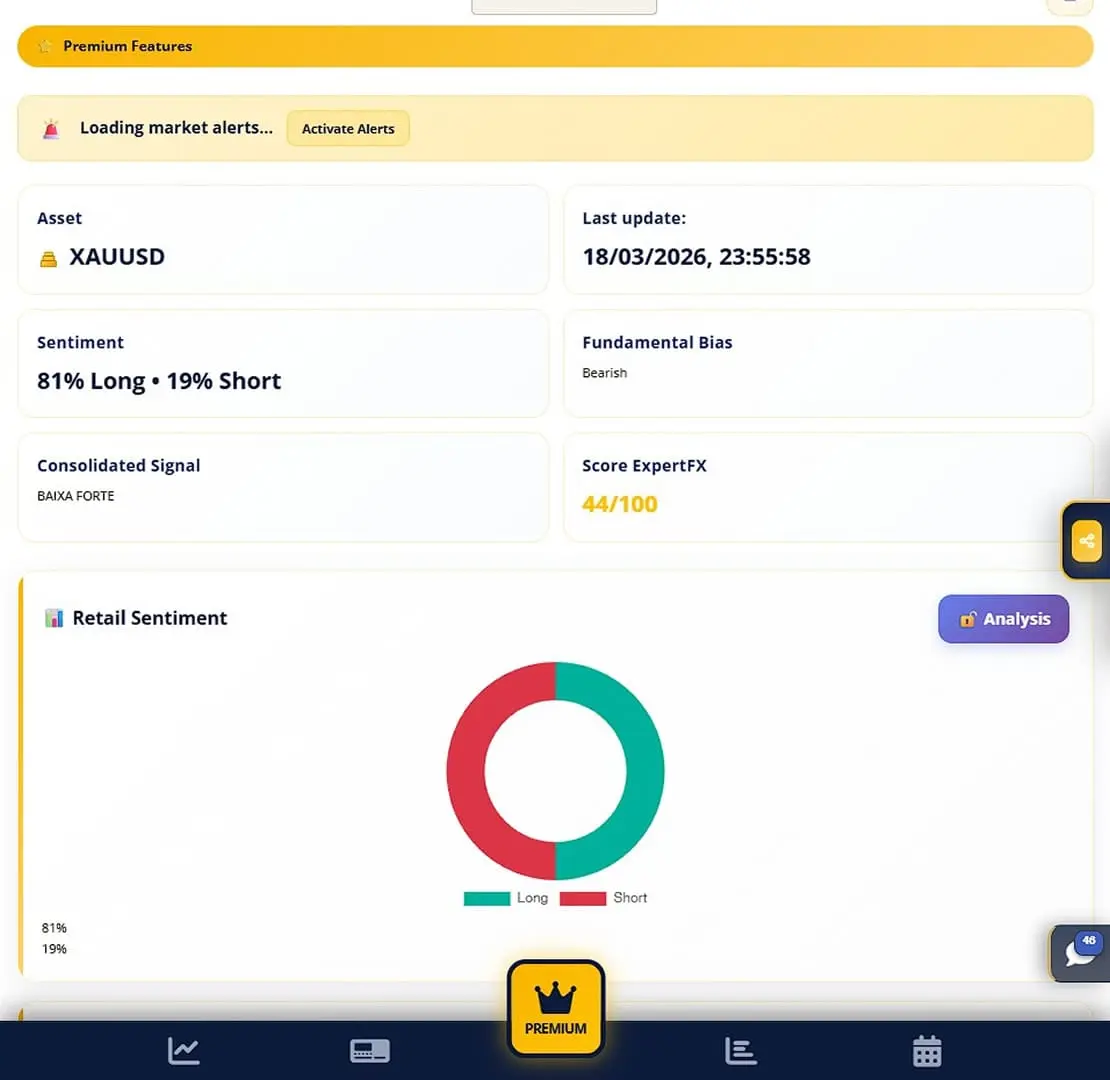1110x1080 pixels.
Task: Click the BAIXA FORTE signal text
Action: [x=76, y=496]
